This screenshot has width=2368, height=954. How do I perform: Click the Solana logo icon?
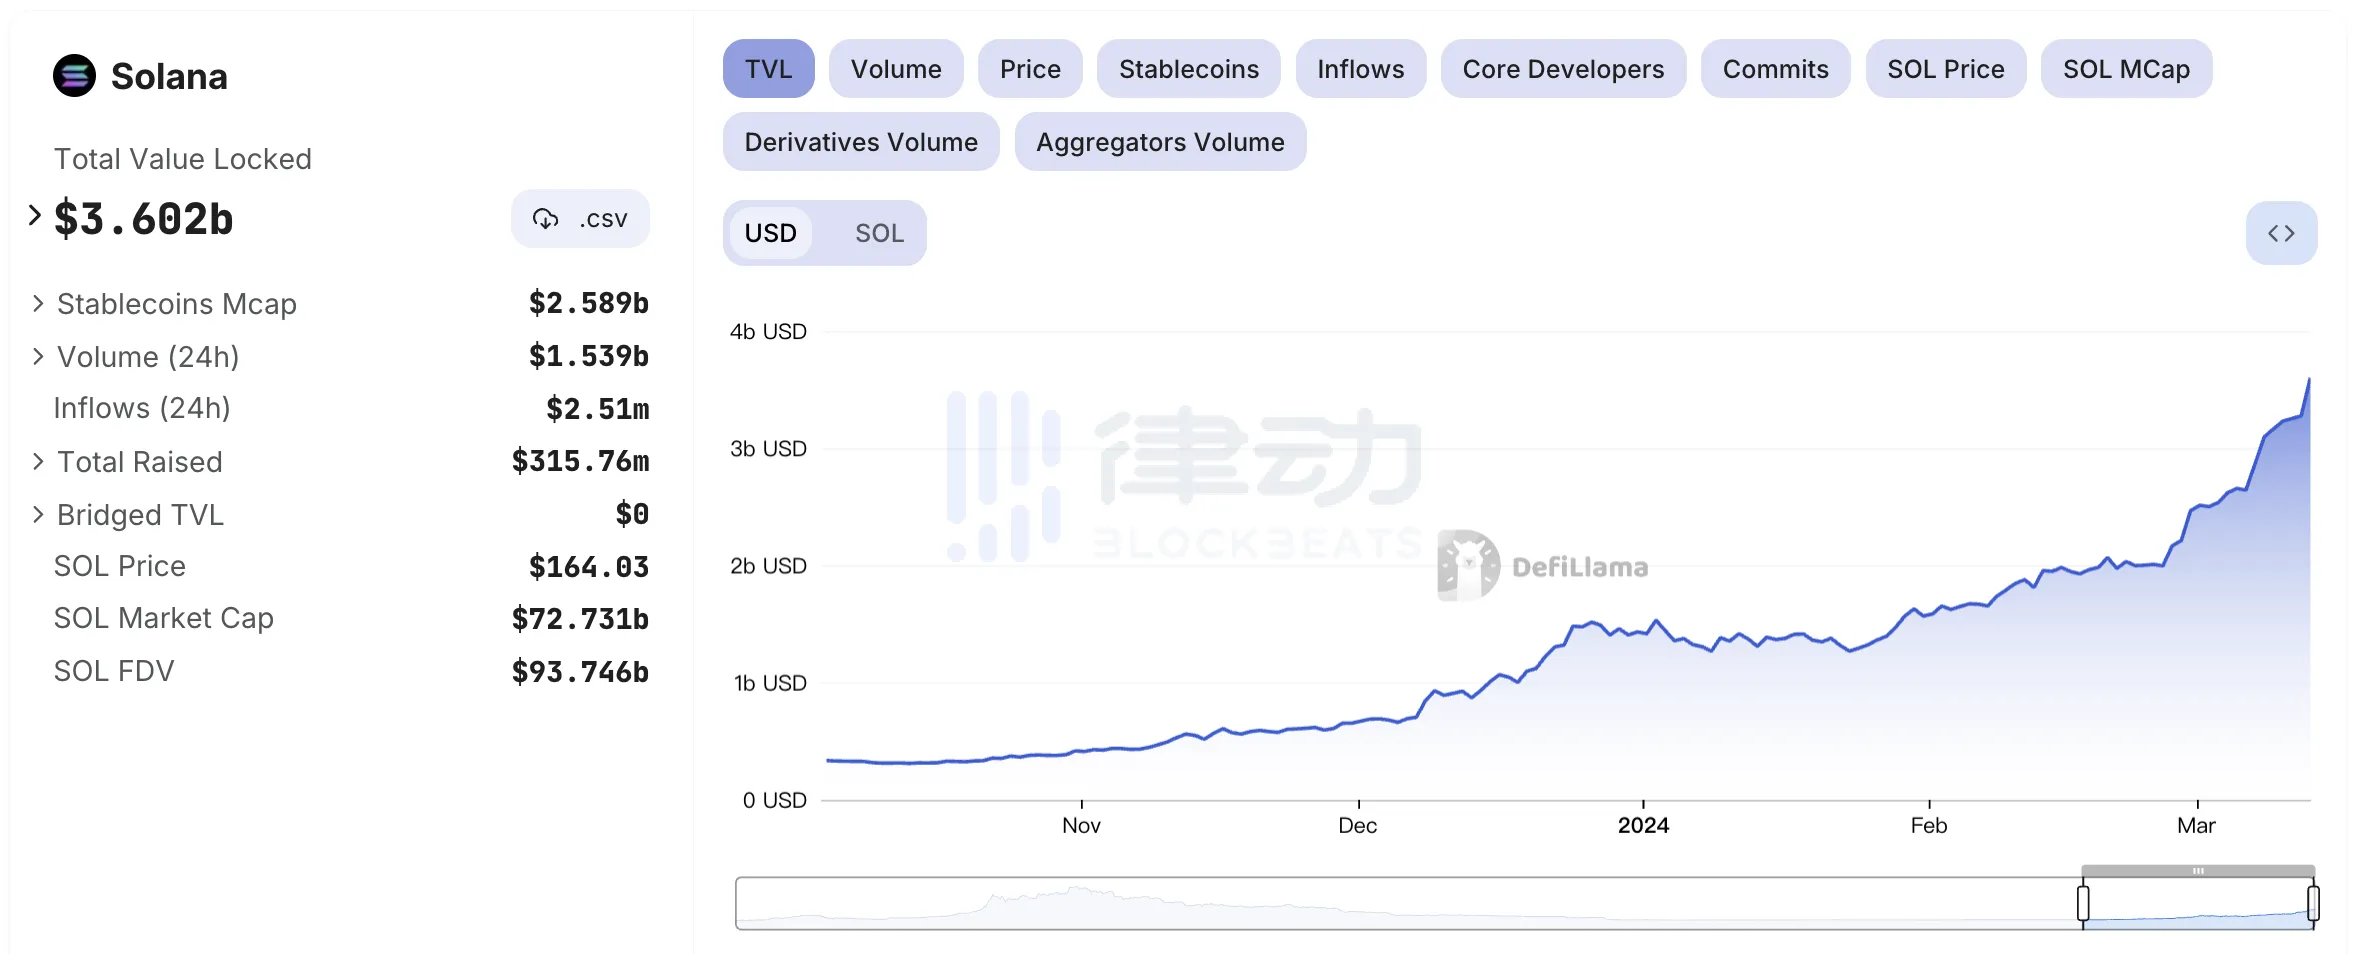[74, 76]
